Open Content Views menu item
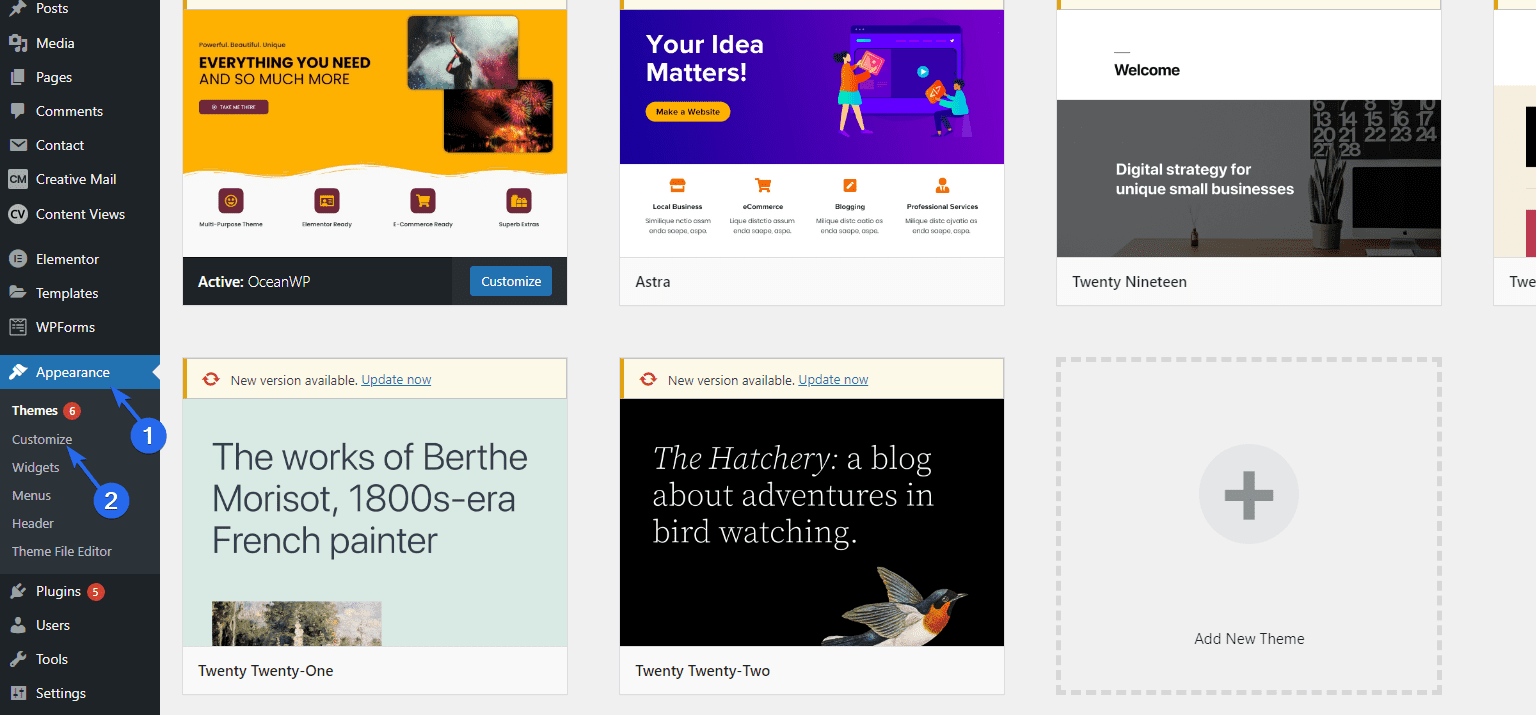The width and height of the screenshot is (1536, 715). tap(80, 214)
